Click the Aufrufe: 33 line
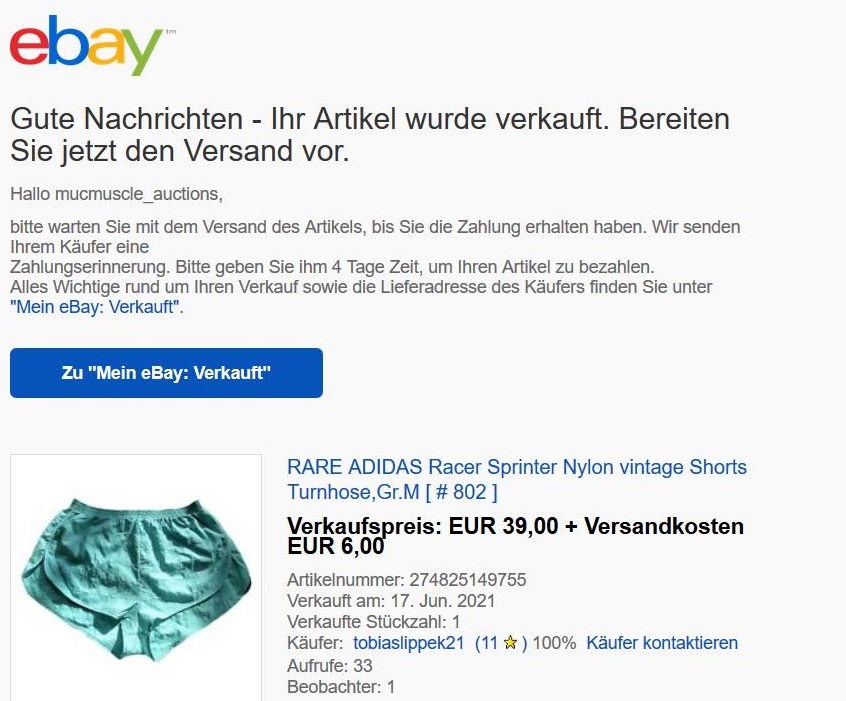 tap(330, 665)
